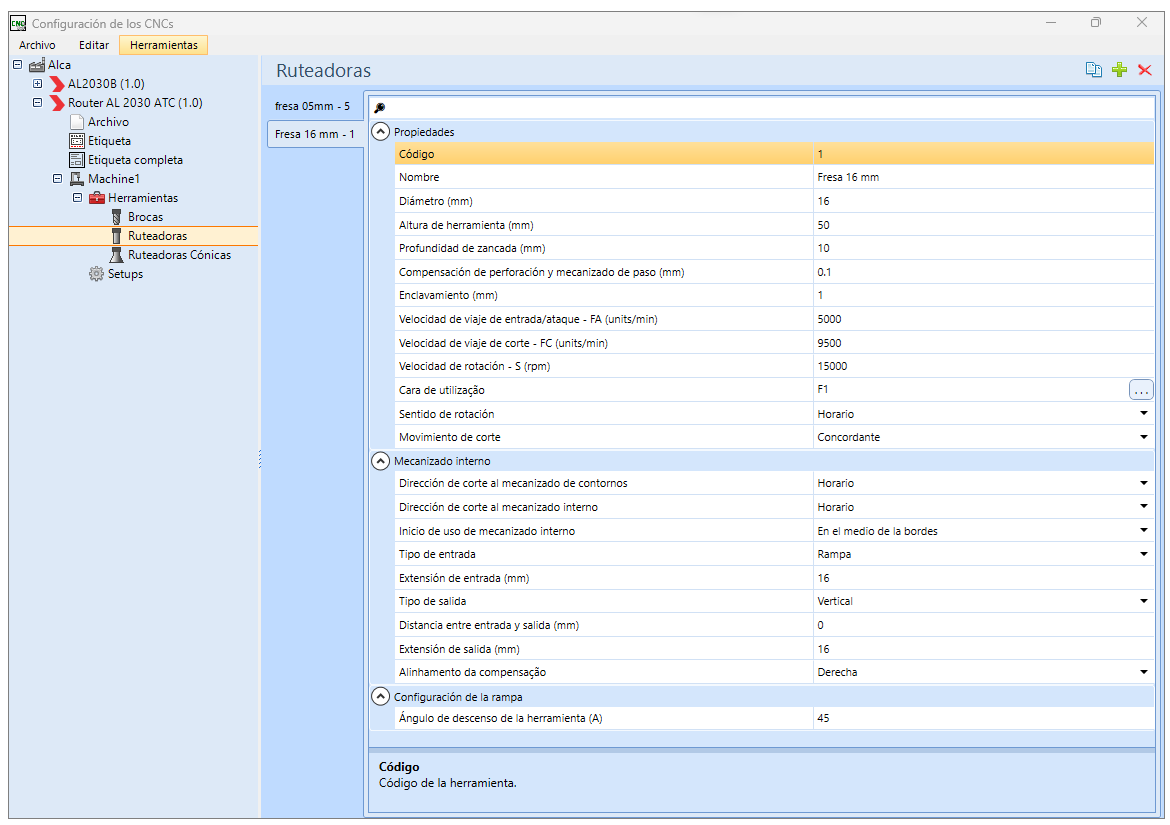Click the red Herramientas toolbox icon
1170x825 pixels.
(x=97, y=198)
